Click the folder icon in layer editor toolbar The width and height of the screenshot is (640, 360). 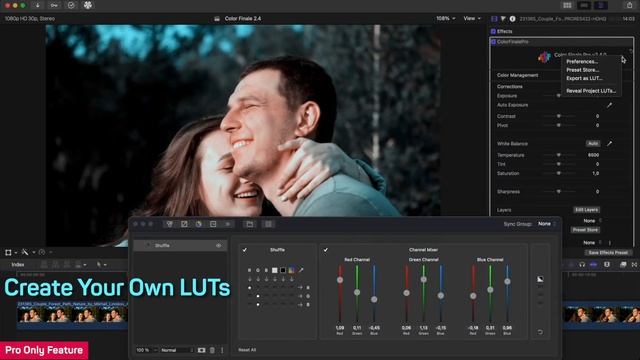(249, 224)
